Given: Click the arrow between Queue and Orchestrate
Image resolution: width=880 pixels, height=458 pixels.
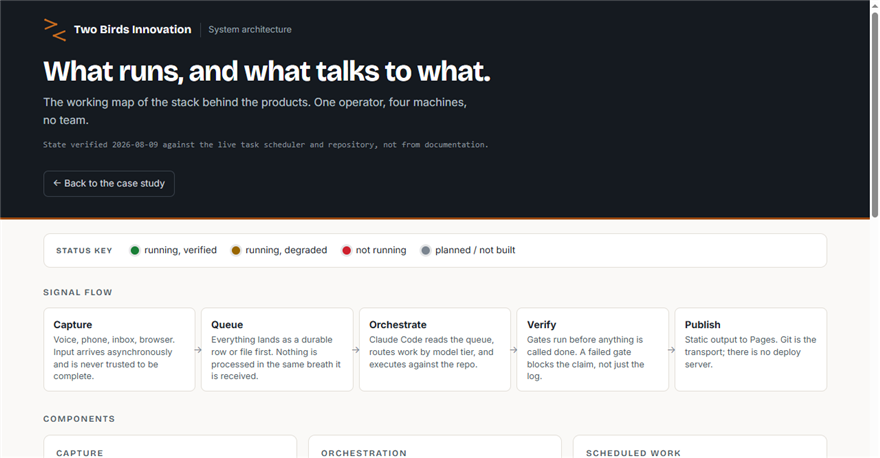Looking at the screenshot, I should [356, 350].
